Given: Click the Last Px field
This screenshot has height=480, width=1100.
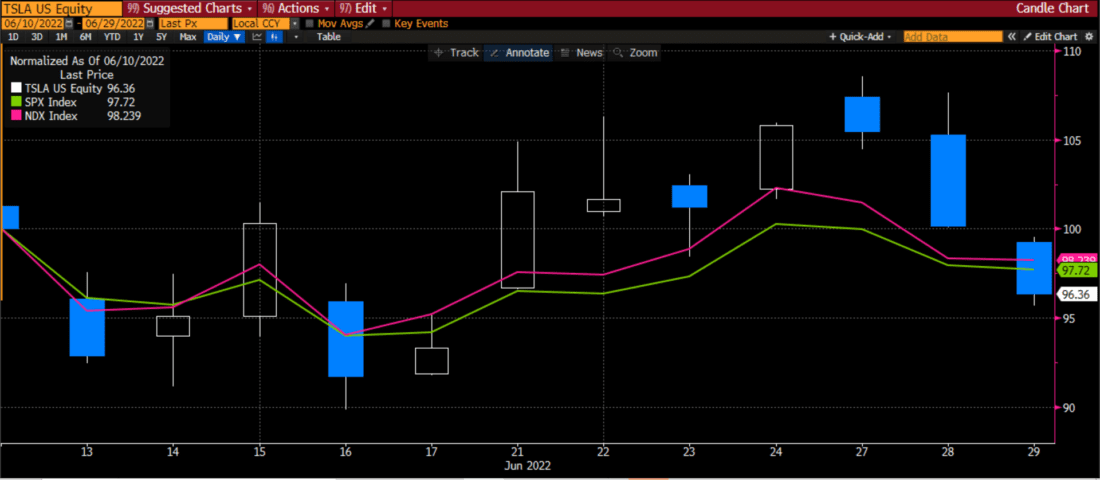Looking at the screenshot, I should point(192,23).
